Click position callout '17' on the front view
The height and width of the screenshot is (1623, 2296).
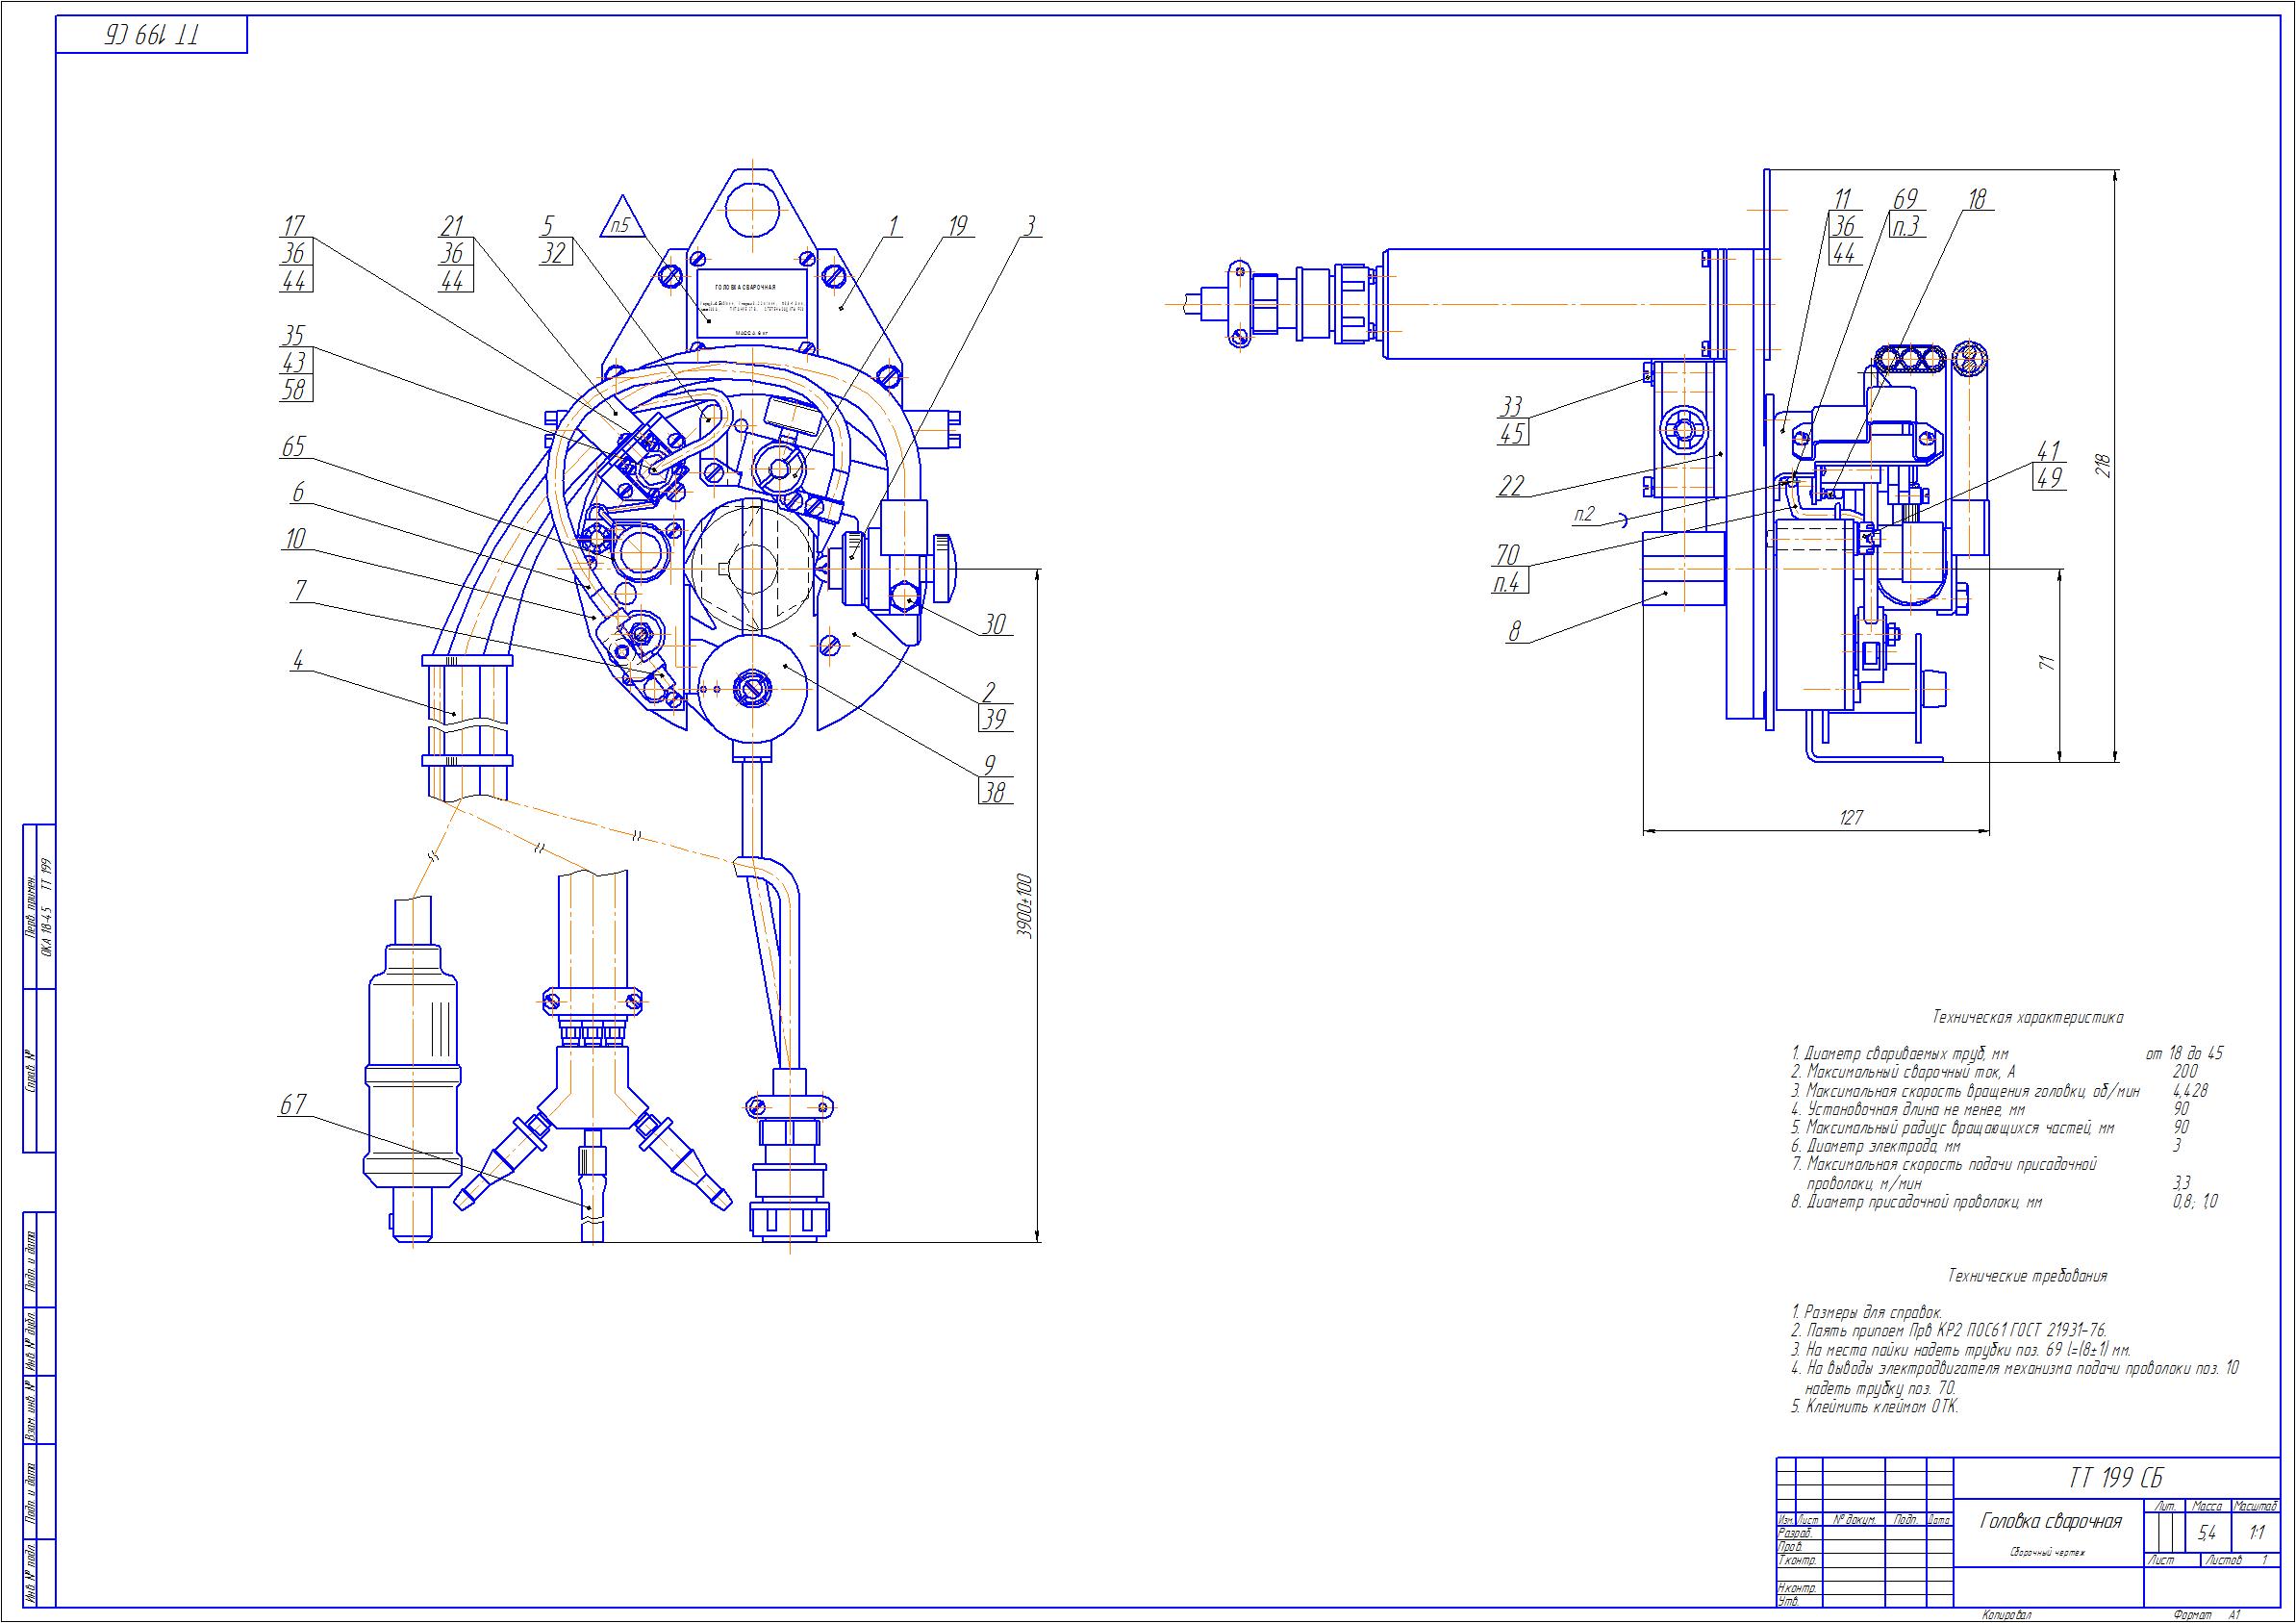pyautogui.click(x=294, y=226)
